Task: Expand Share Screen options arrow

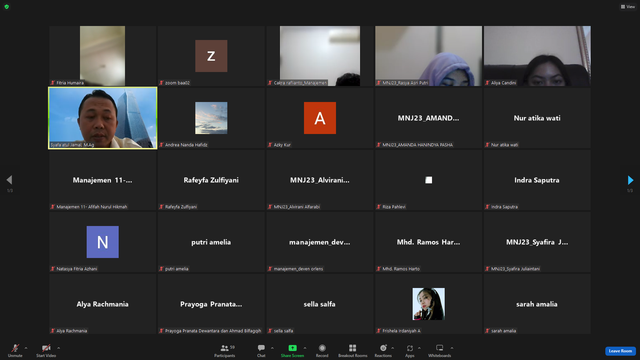Action: [x=305, y=348]
